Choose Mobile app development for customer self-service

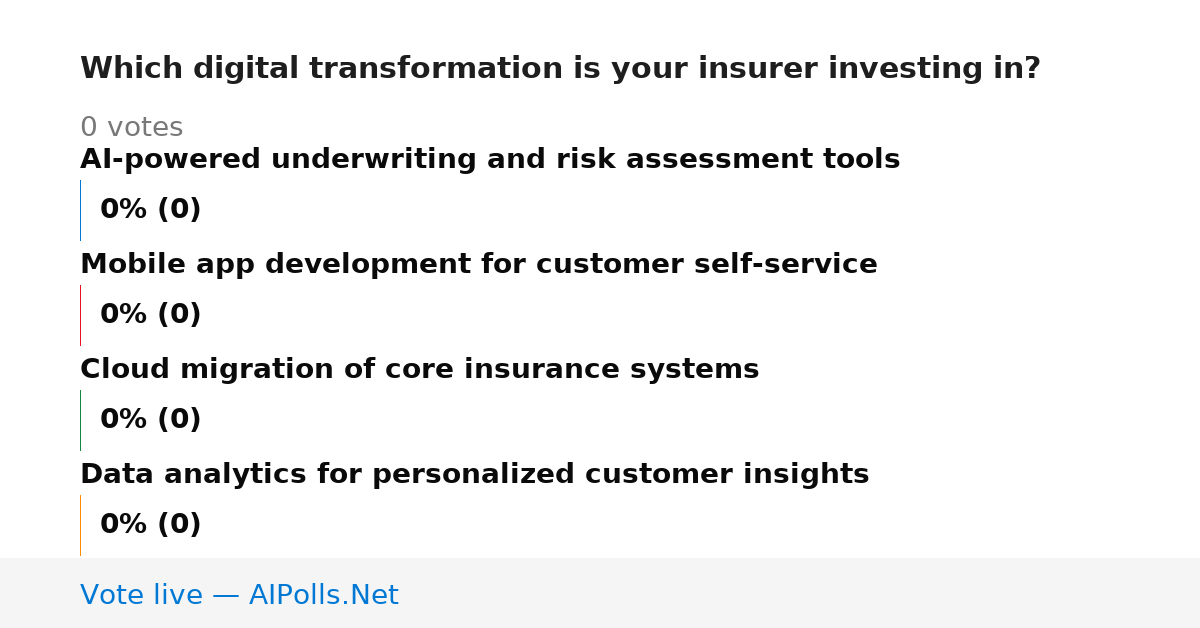pyautogui.click(x=479, y=265)
